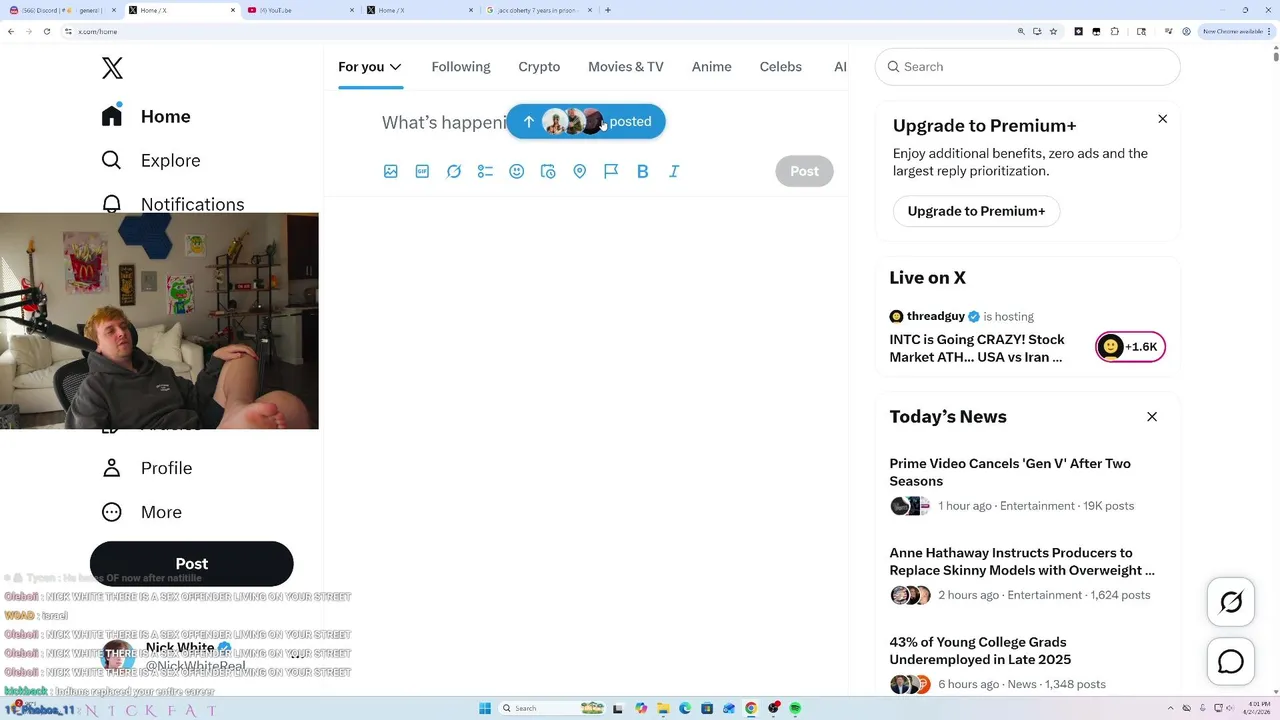Image resolution: width=1280 pixels, height=720 pixels.
Task: Open Prime Video Cancels 'Gen V' story
Action: (1010, 472)
